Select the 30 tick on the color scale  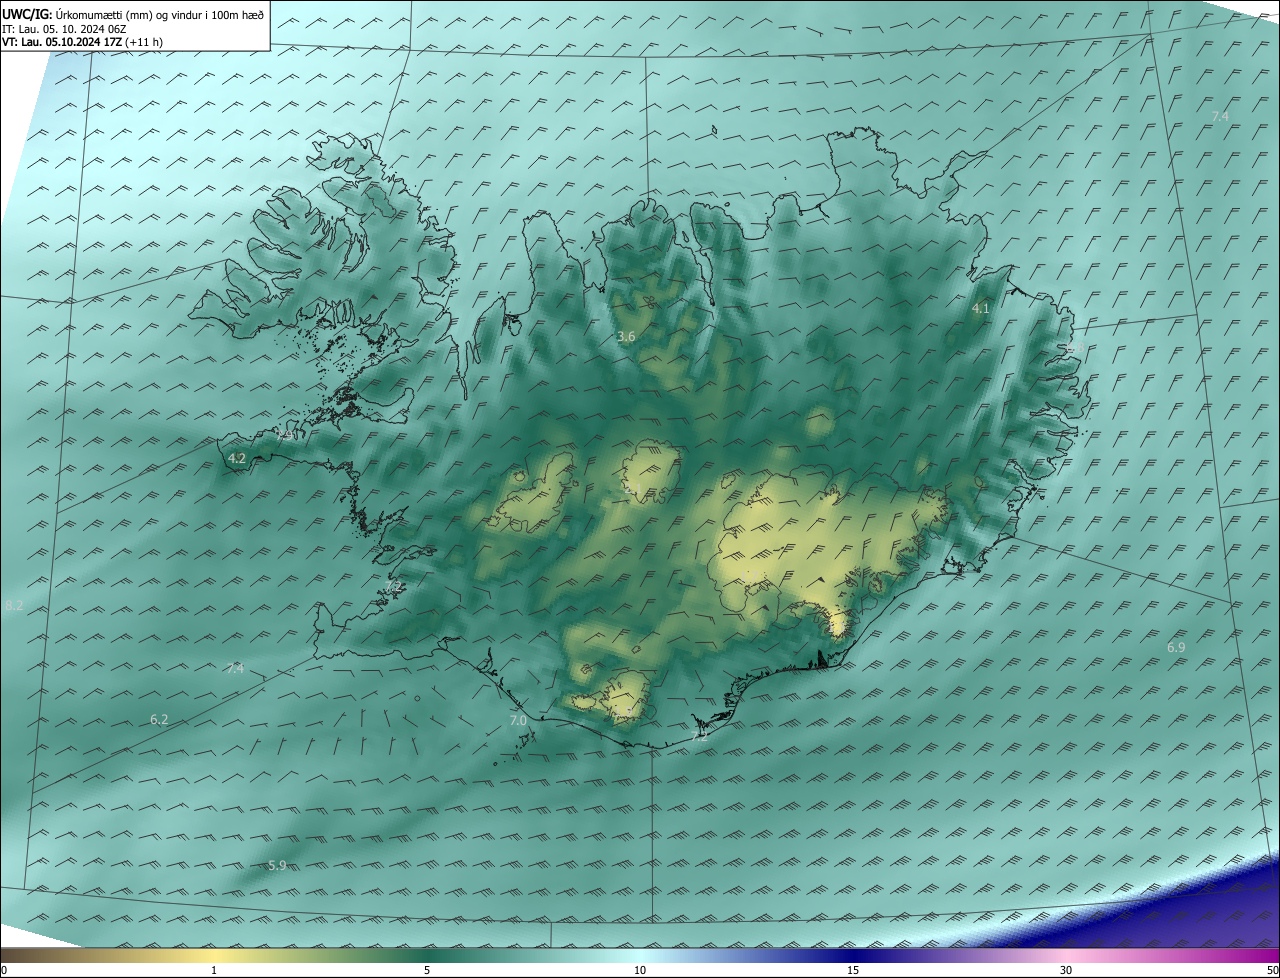(1066, 970)
